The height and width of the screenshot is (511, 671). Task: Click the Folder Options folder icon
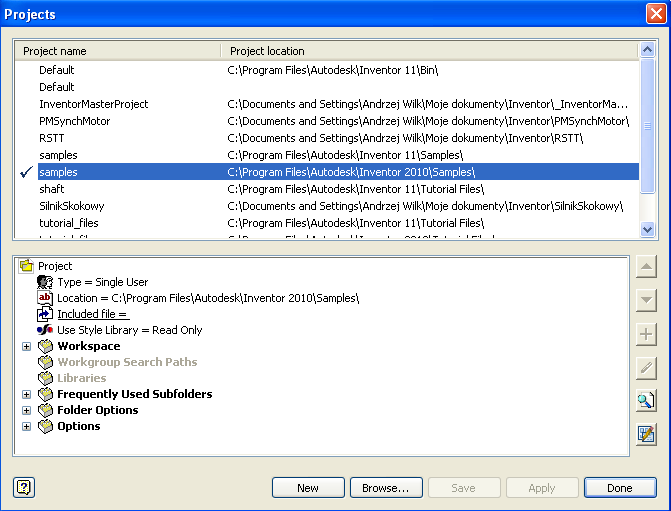tap(45, 410)
